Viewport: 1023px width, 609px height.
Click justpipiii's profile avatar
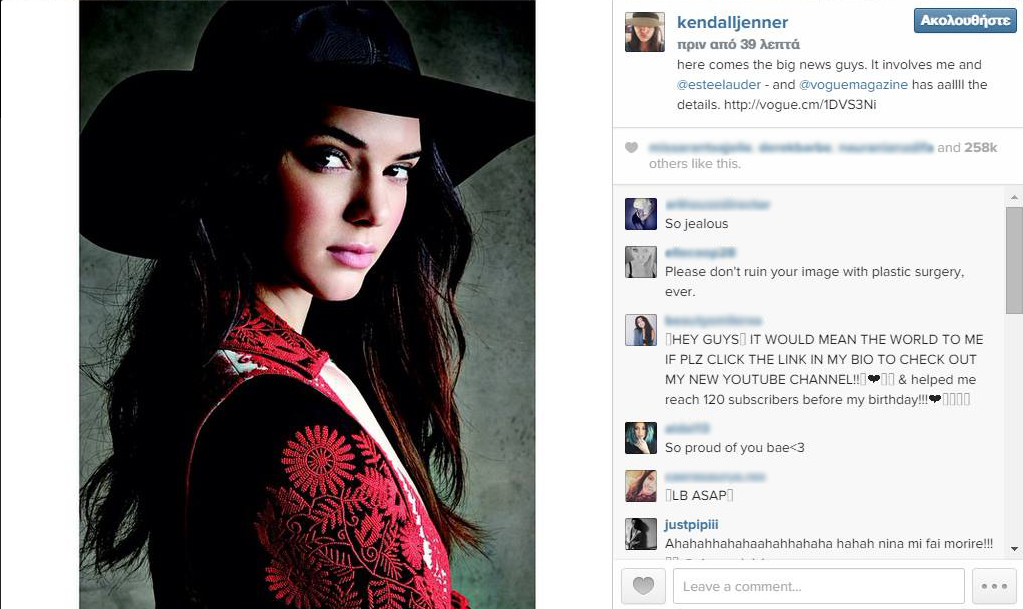point(641,534)
